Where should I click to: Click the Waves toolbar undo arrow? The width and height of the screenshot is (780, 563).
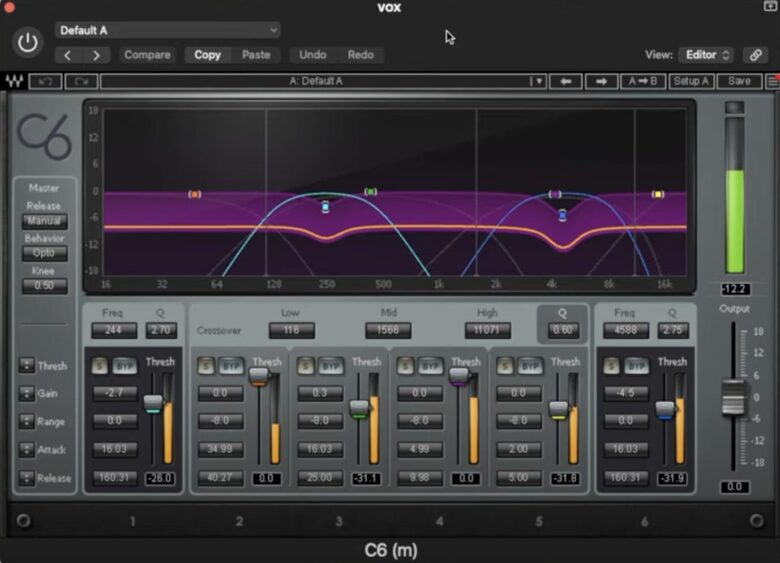click(x=46, y=81)
